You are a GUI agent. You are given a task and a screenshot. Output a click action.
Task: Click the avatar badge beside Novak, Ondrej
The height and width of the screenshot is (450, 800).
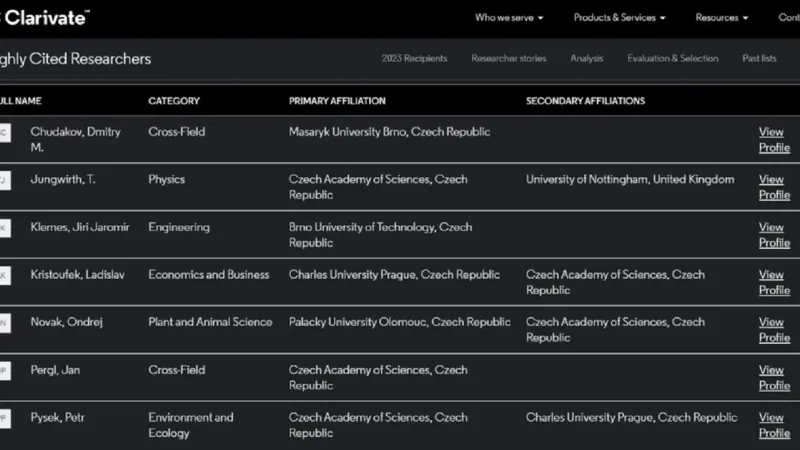(x=4, y=323)
